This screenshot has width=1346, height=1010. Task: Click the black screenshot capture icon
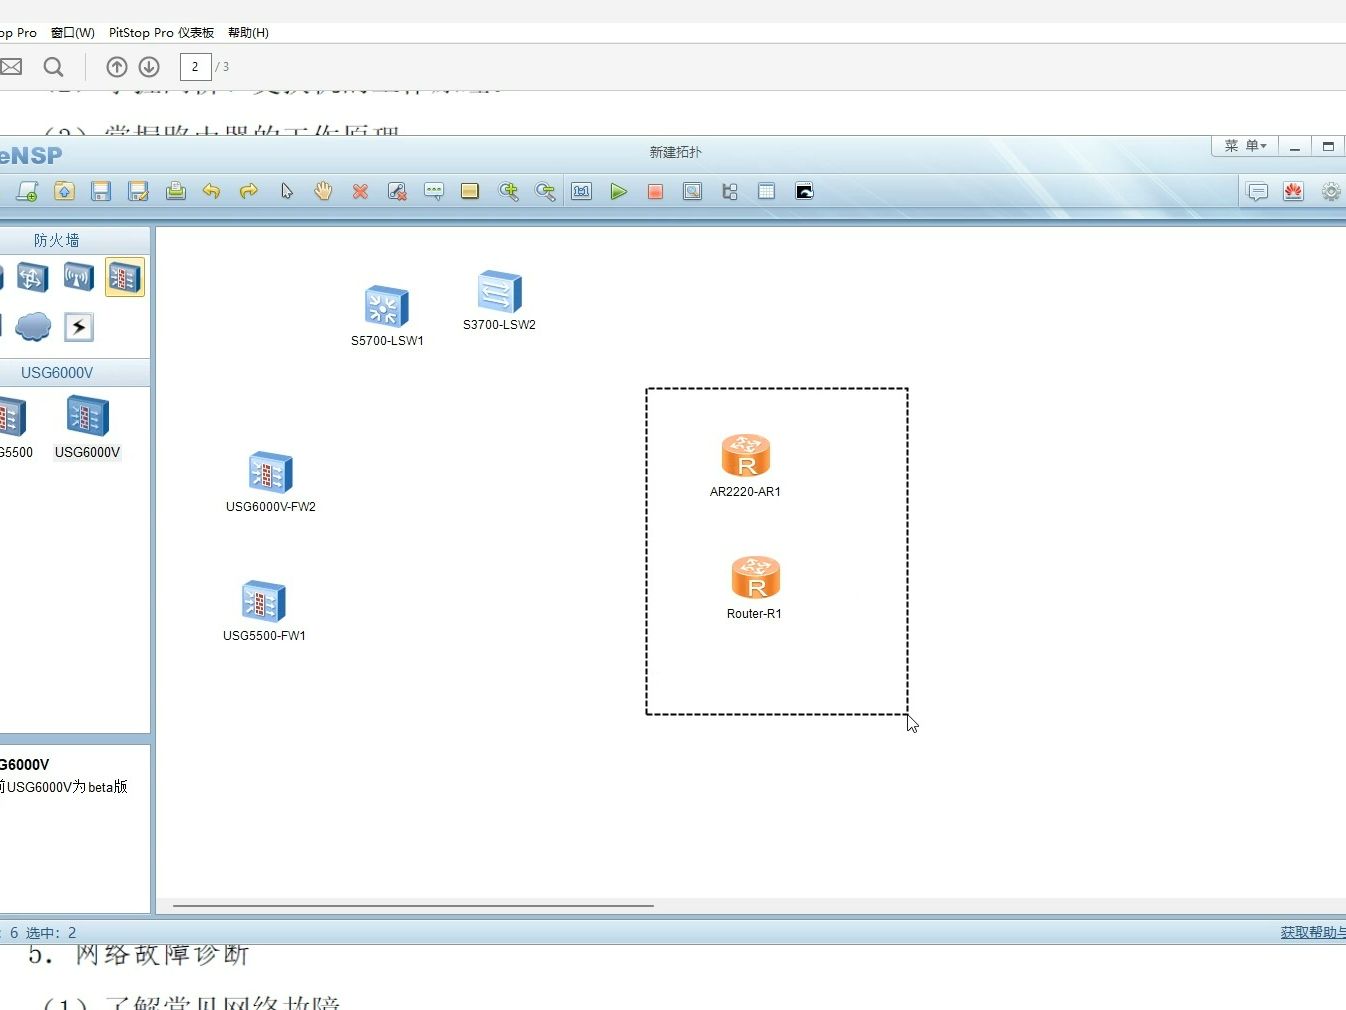(804, 191)
